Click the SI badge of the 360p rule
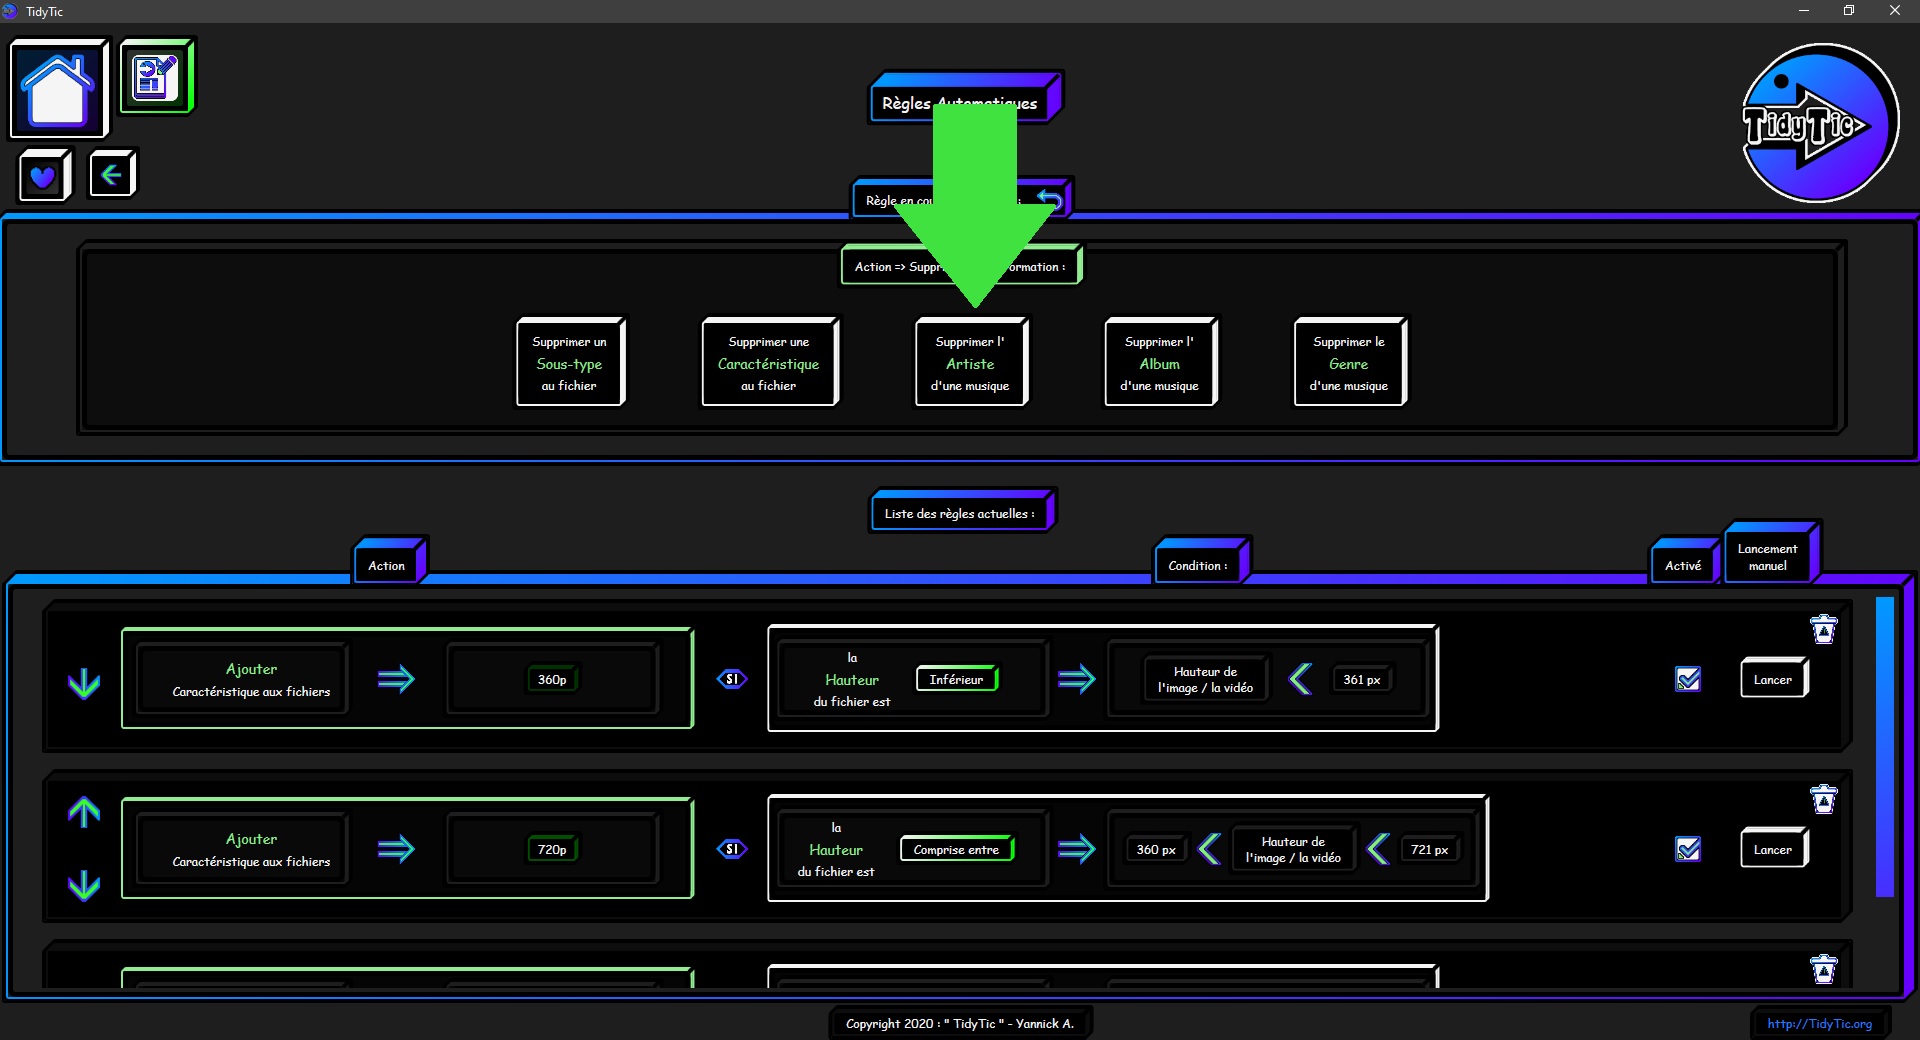Screen dimensions: 1920x1040 (732, 679)
